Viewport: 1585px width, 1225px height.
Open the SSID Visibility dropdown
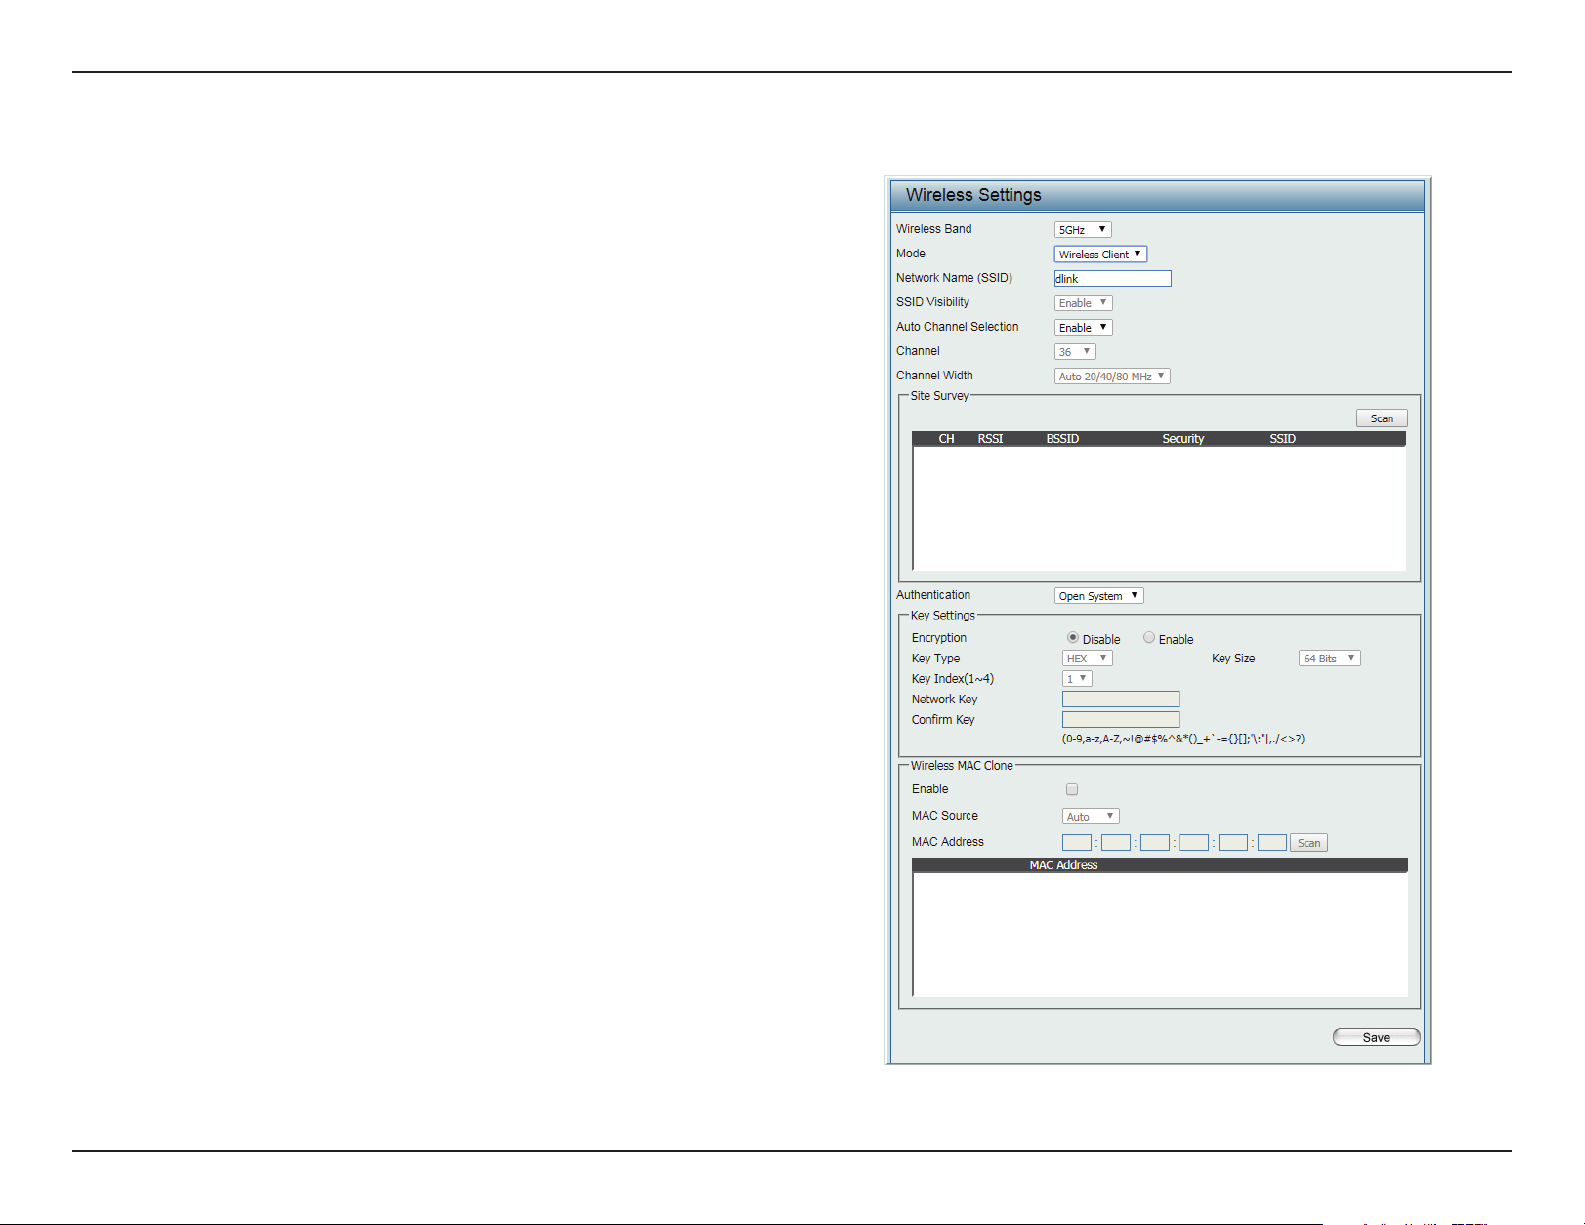[1083, 303]
